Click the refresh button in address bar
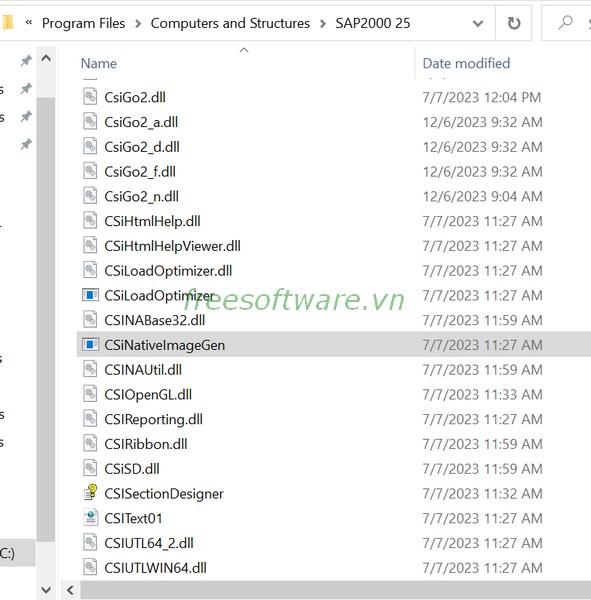Viewport: 591px width, 600px height. click(x=514, y=23)
